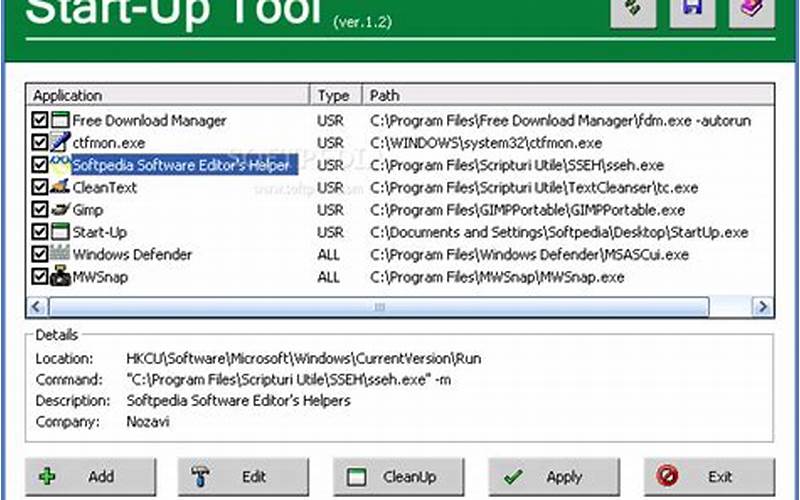This screenshot has width=800, height=500.
Task: Select the Start-Up entry name
Action: 99,233
